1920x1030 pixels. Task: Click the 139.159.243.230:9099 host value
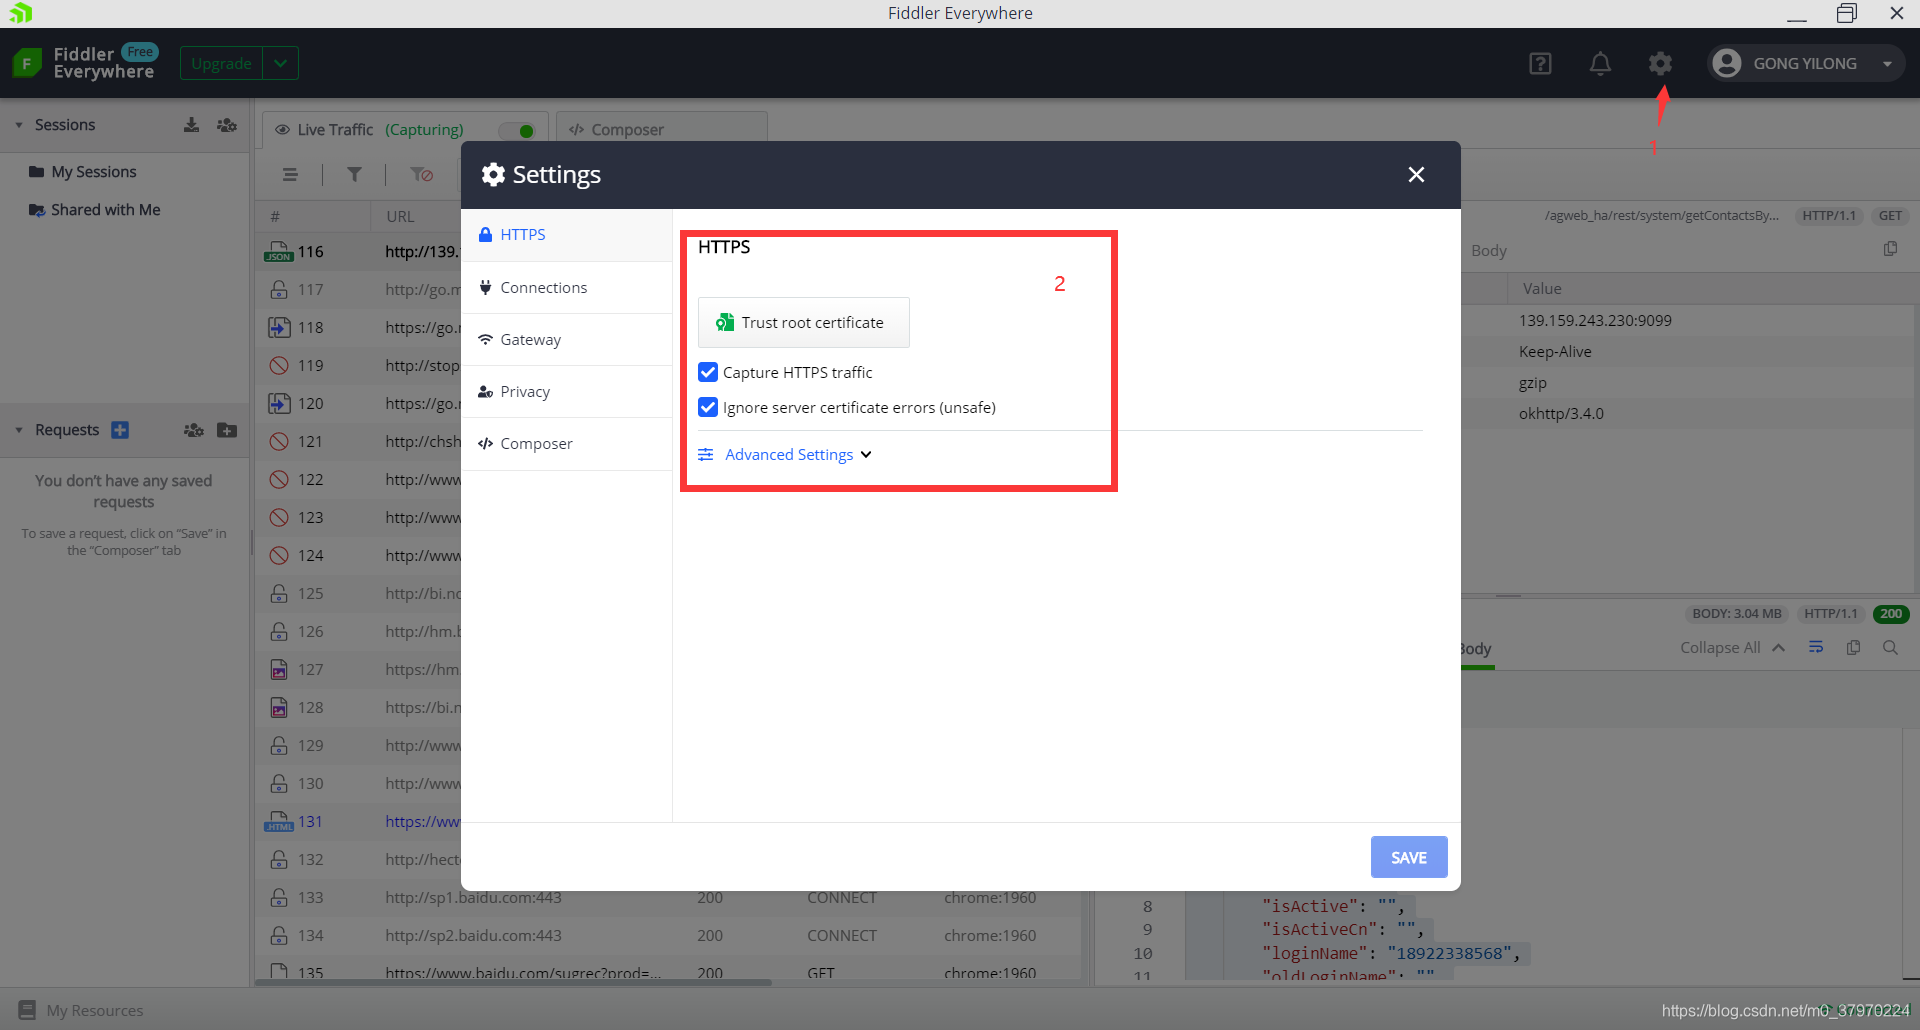[x=1595, y=320]
